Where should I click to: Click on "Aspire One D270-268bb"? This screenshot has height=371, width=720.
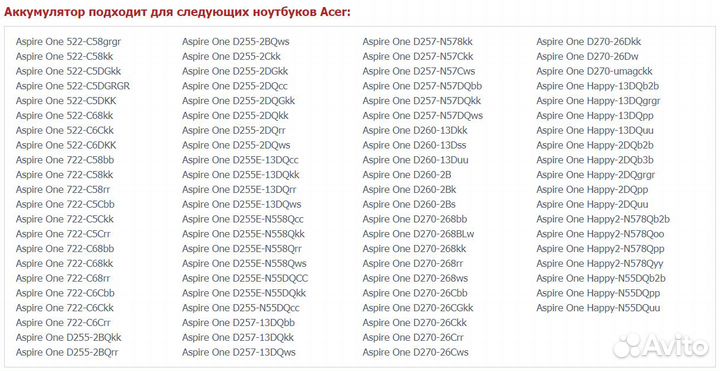[x=415, y=219]
